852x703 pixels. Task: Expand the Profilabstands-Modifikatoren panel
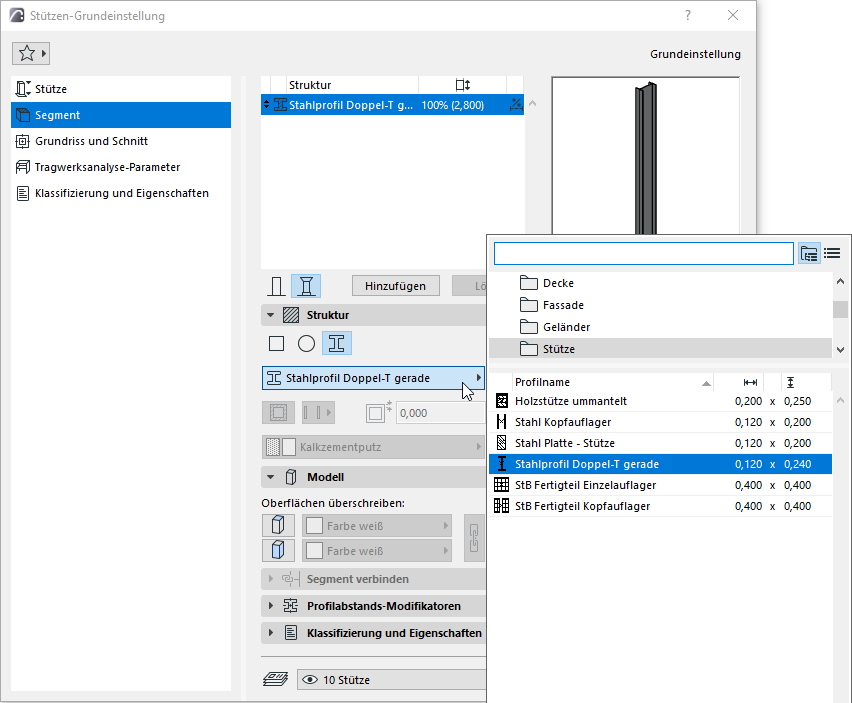point(271,606)
